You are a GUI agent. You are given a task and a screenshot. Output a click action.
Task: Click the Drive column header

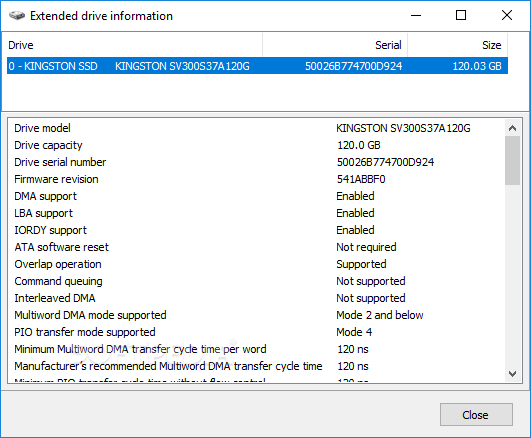click(x=134, y=45)
